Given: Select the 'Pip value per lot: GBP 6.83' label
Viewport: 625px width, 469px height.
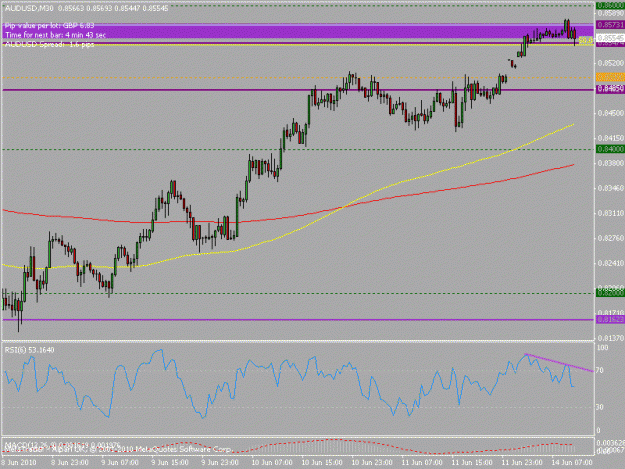Looking at the screenshot, I should tap(49, 26).
